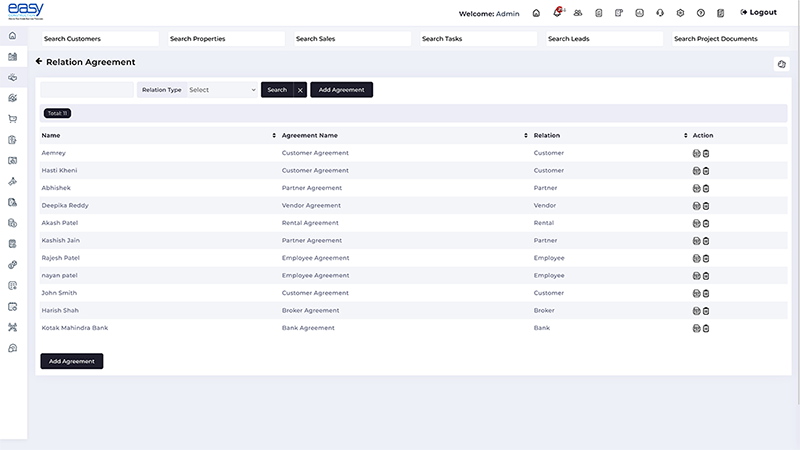
Task: Click the clipboard action icon for Aemrey
Action: point(706,154)
